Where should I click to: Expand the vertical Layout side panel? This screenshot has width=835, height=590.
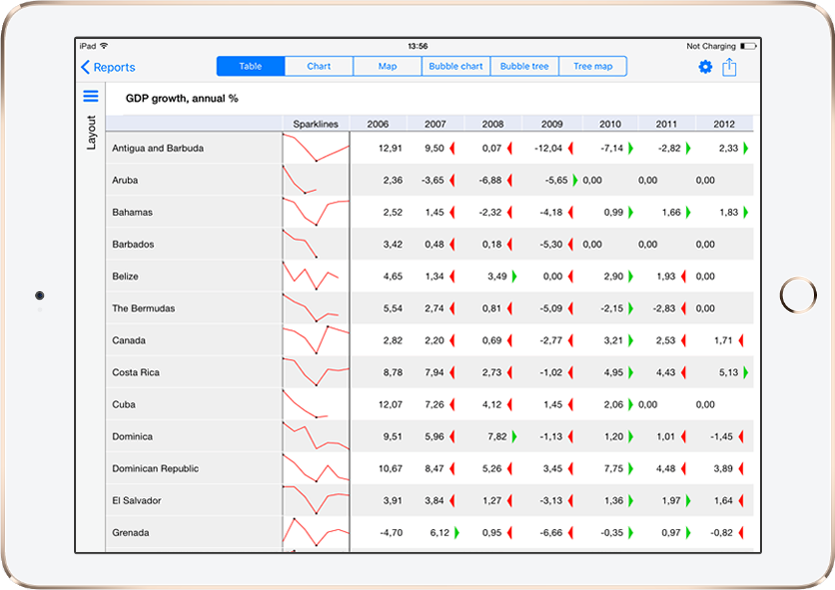[91, 133]
